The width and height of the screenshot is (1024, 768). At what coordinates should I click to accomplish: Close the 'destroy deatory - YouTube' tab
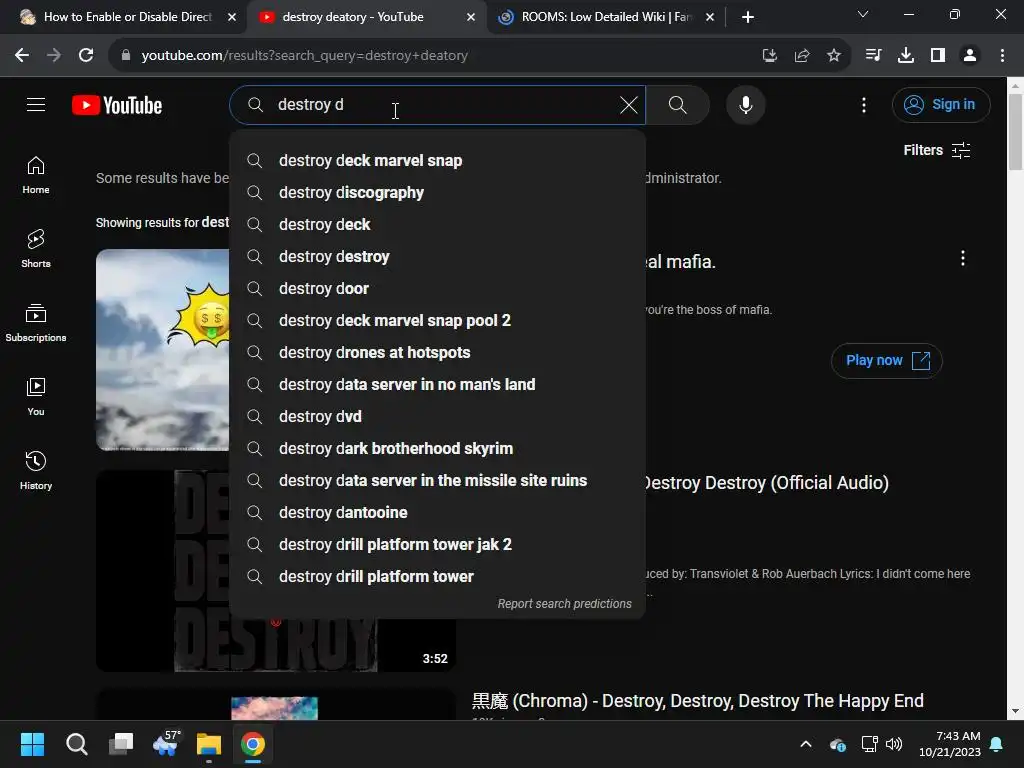pos(471,17)
